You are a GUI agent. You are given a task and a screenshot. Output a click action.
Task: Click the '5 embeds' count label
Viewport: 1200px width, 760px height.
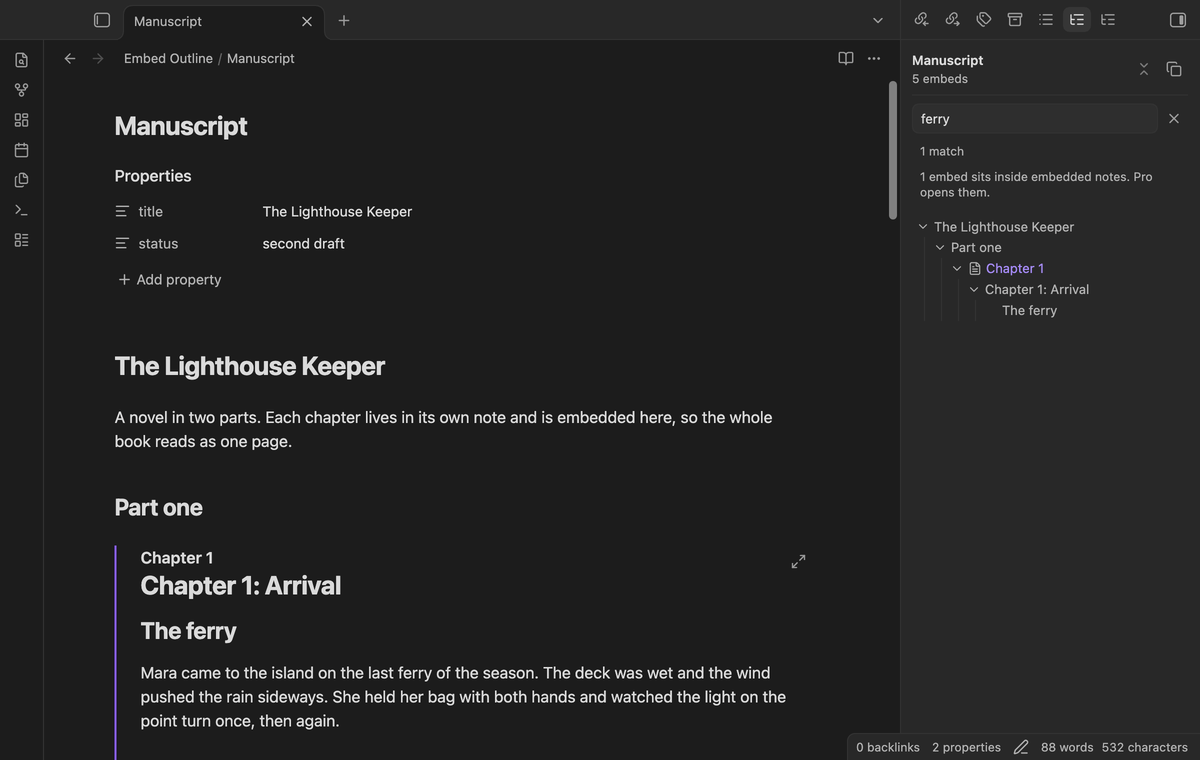940,79
